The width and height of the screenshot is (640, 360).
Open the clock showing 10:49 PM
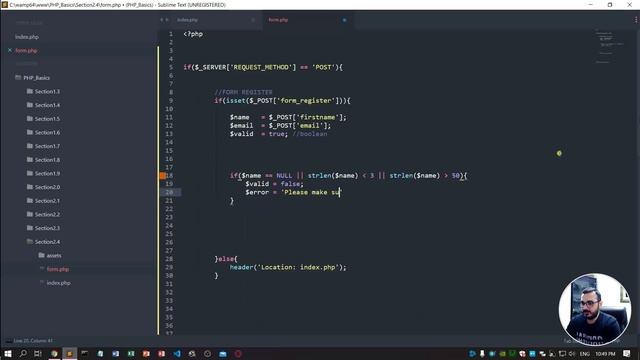pos(605,353)
